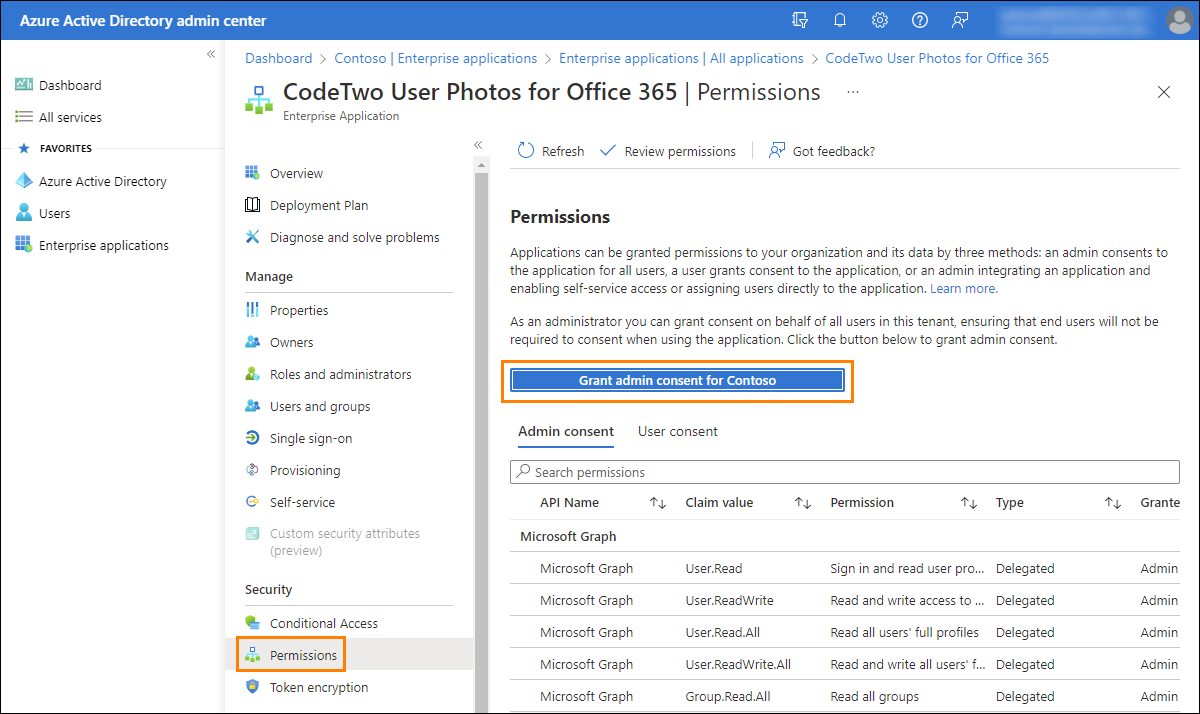This screenshot has width=1200, height=714.
Task: Click the Enterprise applications grid icon
Action: point(24,245)
